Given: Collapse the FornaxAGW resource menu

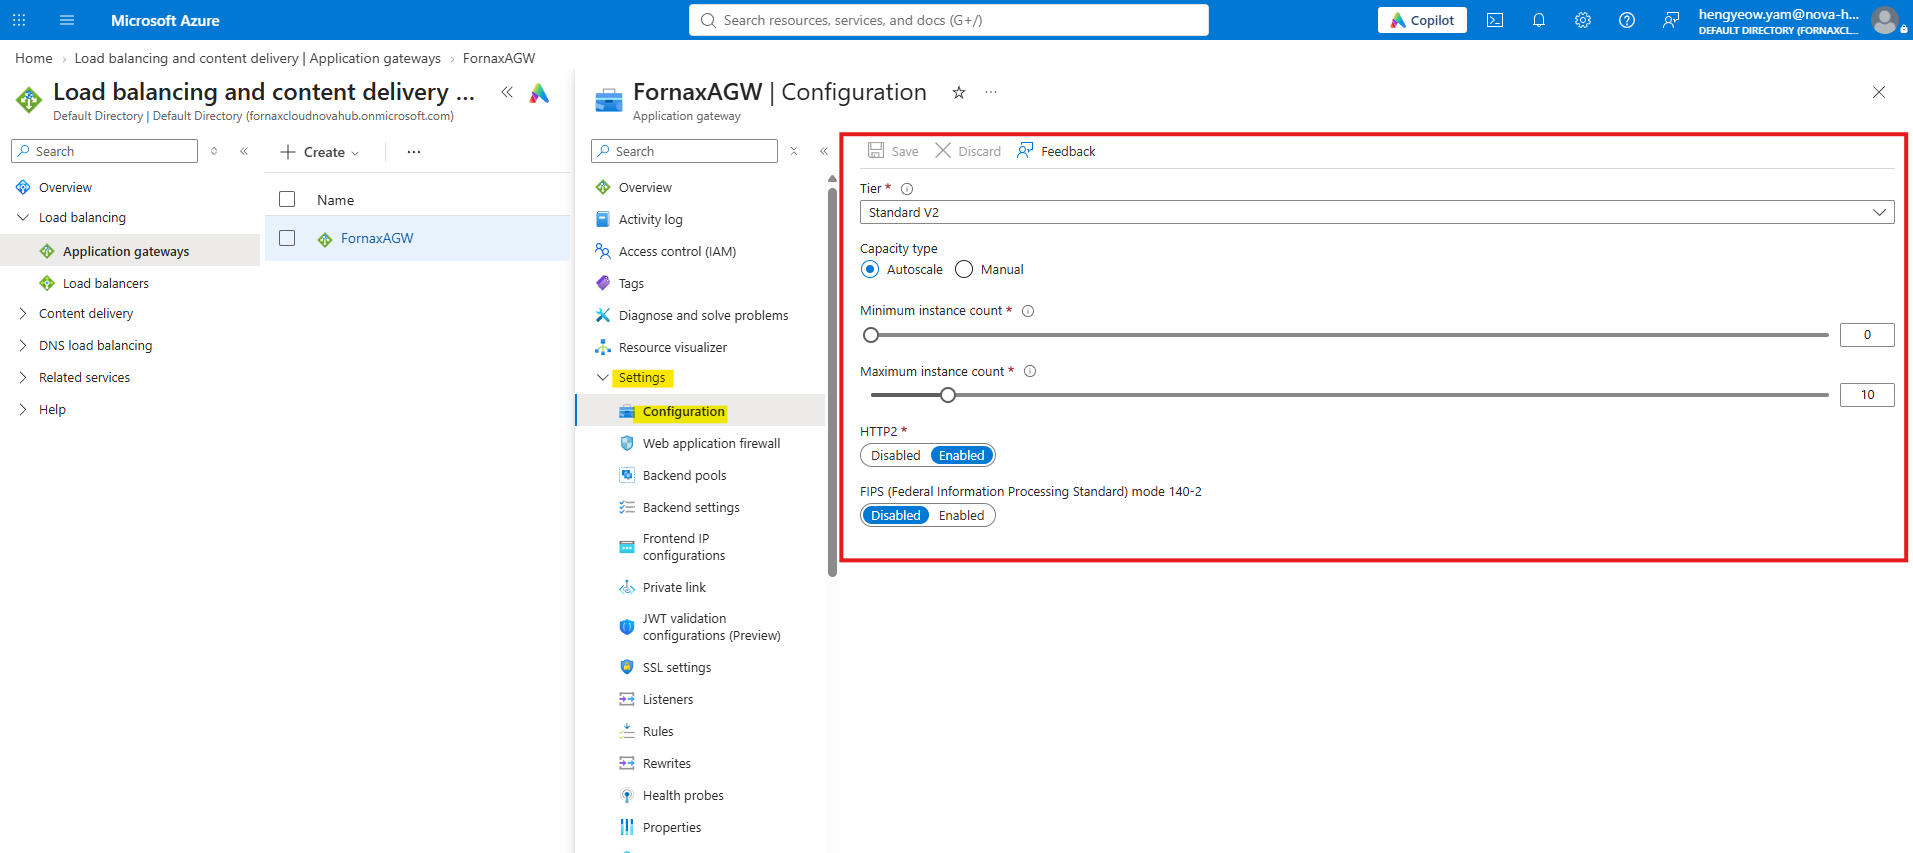Looking at the screenshot, I should pos(824,151).
